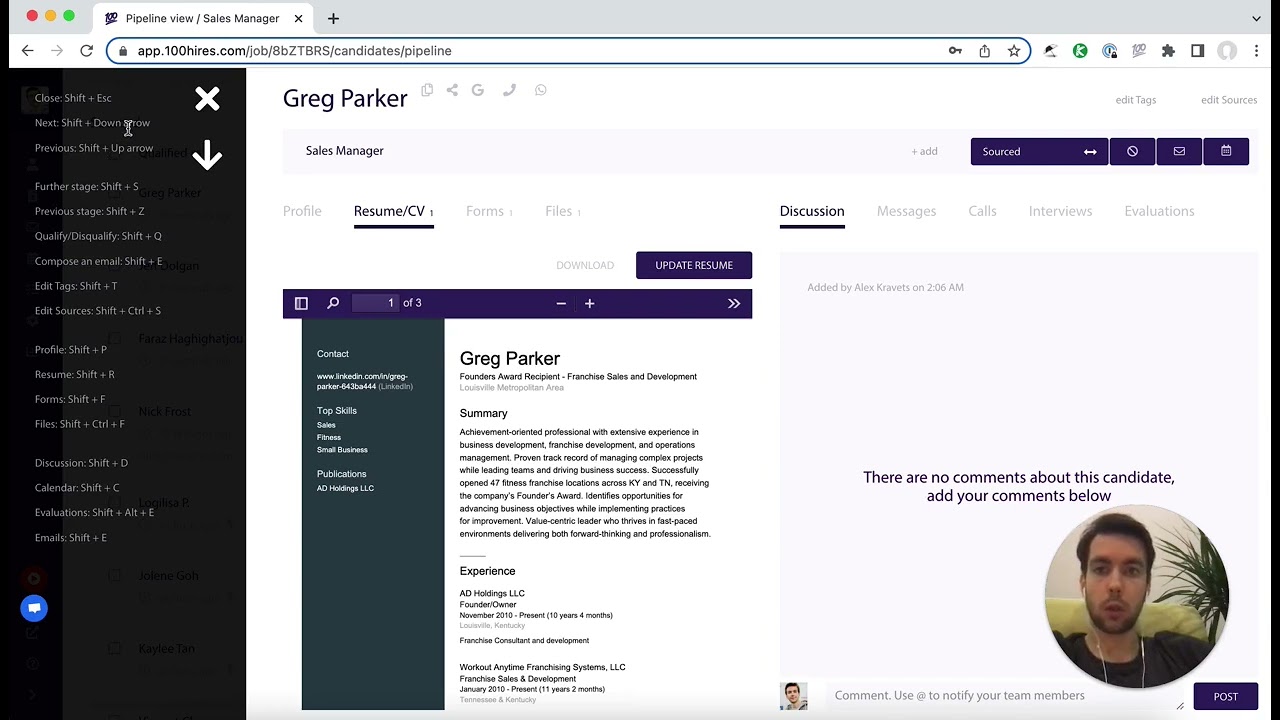Click 'Calendar: Shift + C' shortcut text
1280x720 pixels.
click(x=77, y=488)
